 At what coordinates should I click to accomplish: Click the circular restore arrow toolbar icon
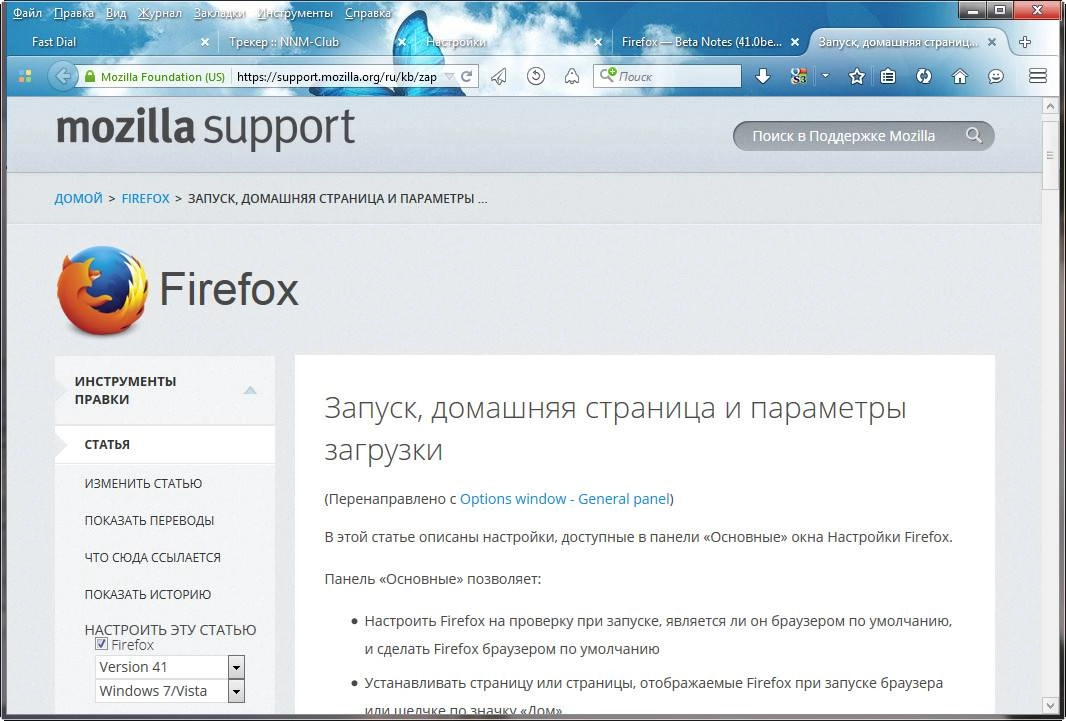[x=536, y=77]
